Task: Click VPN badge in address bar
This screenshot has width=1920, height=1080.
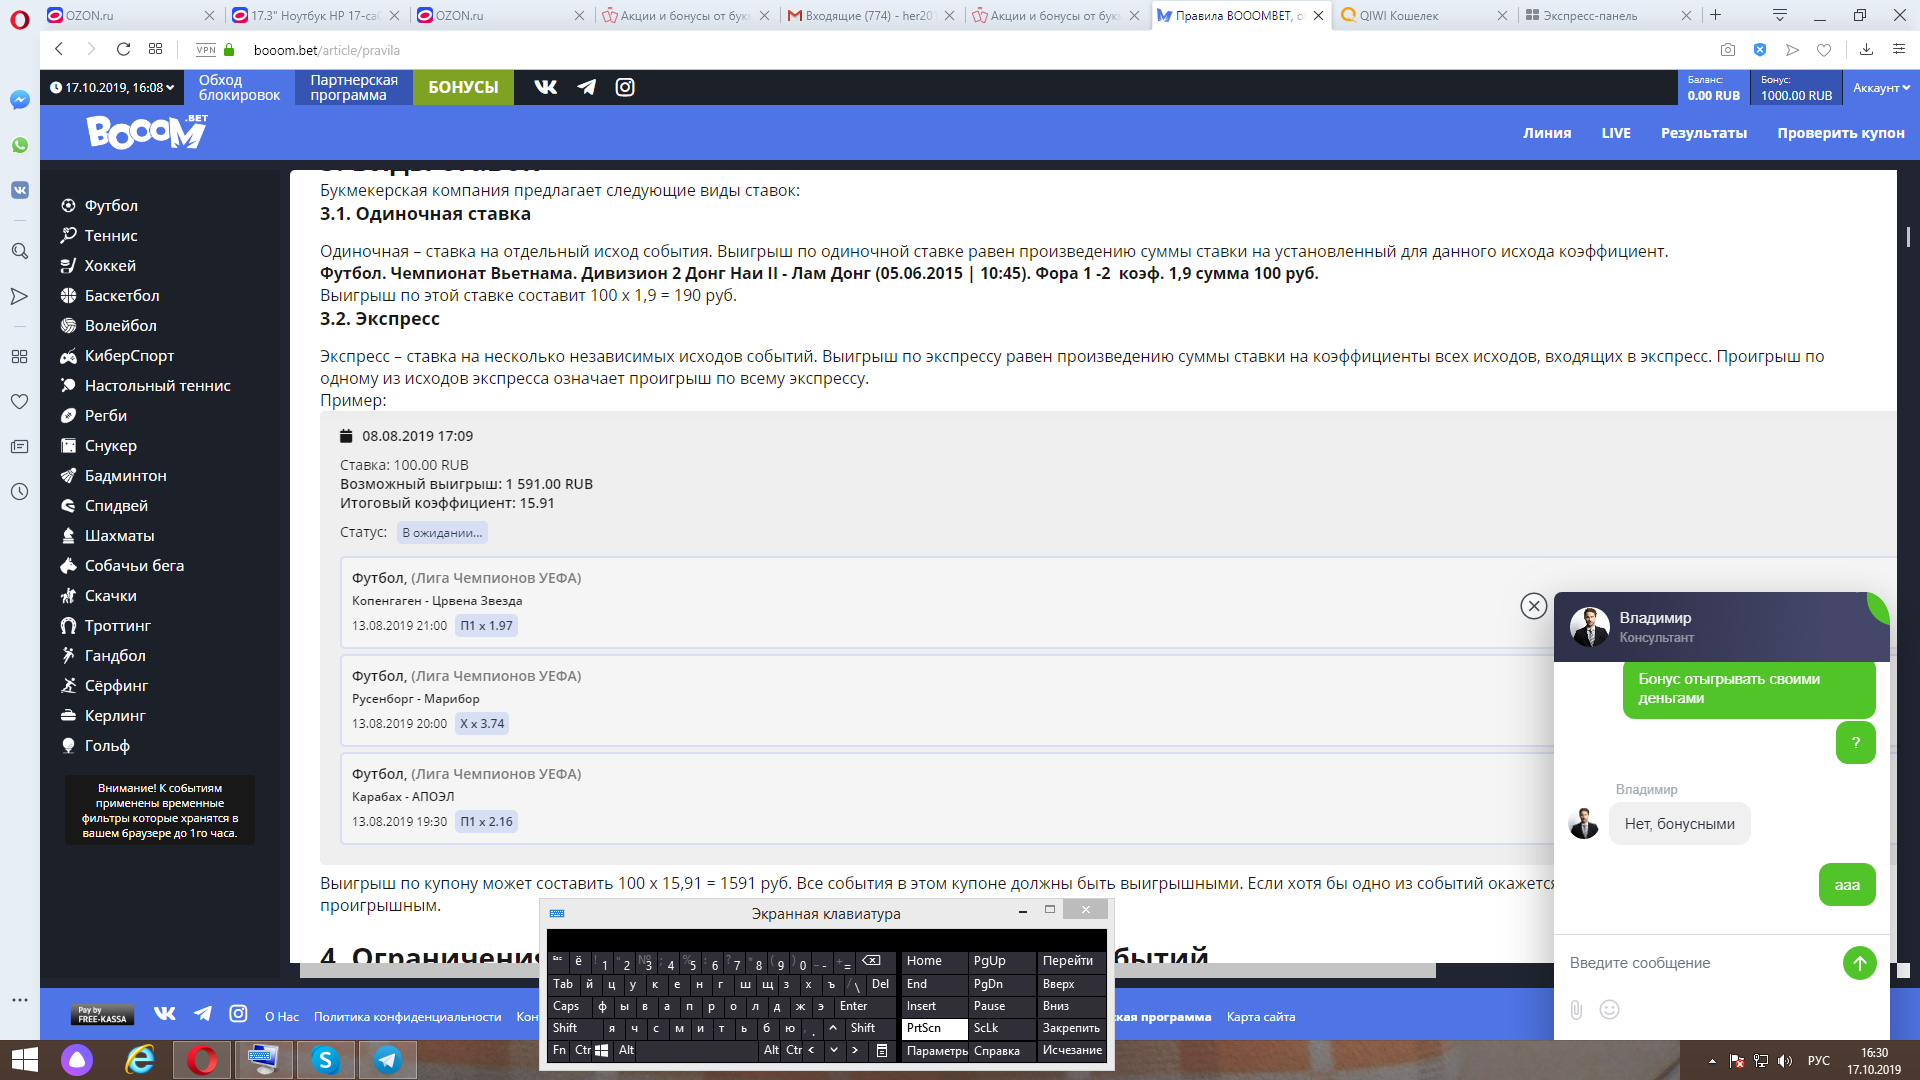Action: 206,50
